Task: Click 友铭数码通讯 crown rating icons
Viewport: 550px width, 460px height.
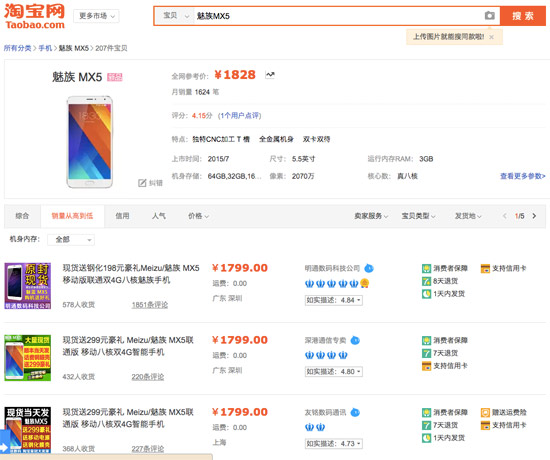Action: pos(315,427)
